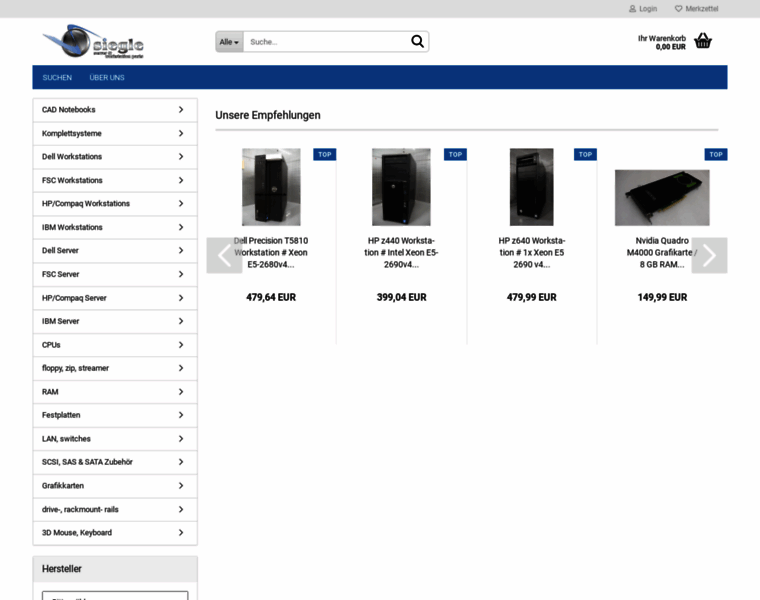
Task: Click Nvidia Quadro M4000 product image
Action: tap(662, 198)
